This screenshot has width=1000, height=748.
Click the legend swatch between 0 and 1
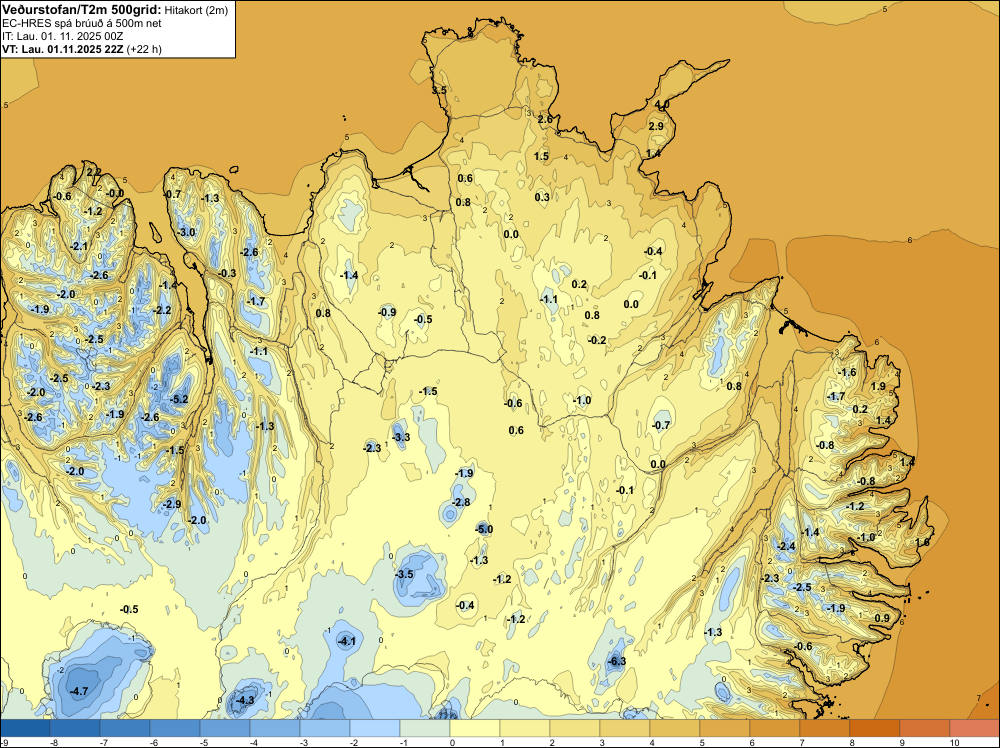coord(474,728)
